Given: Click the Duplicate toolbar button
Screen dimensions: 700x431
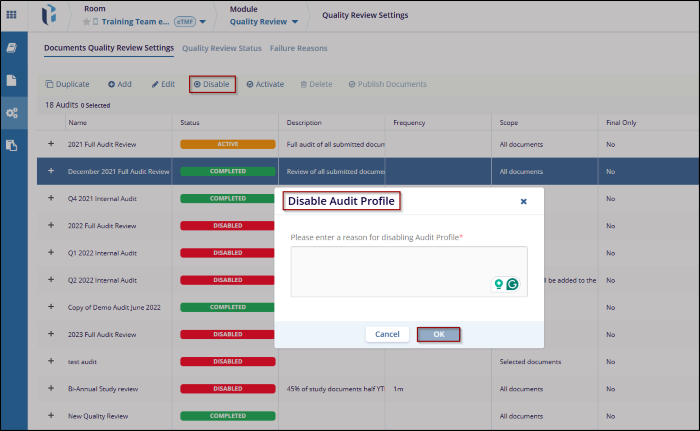Looking at the screenshot, I should click(x=67, y=84).
